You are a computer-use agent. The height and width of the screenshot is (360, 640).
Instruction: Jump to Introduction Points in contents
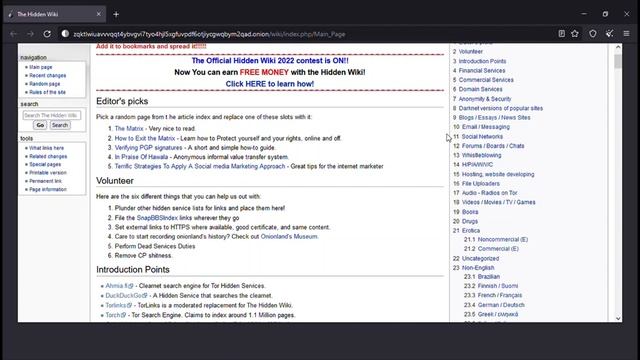click(x=482, y=61)
